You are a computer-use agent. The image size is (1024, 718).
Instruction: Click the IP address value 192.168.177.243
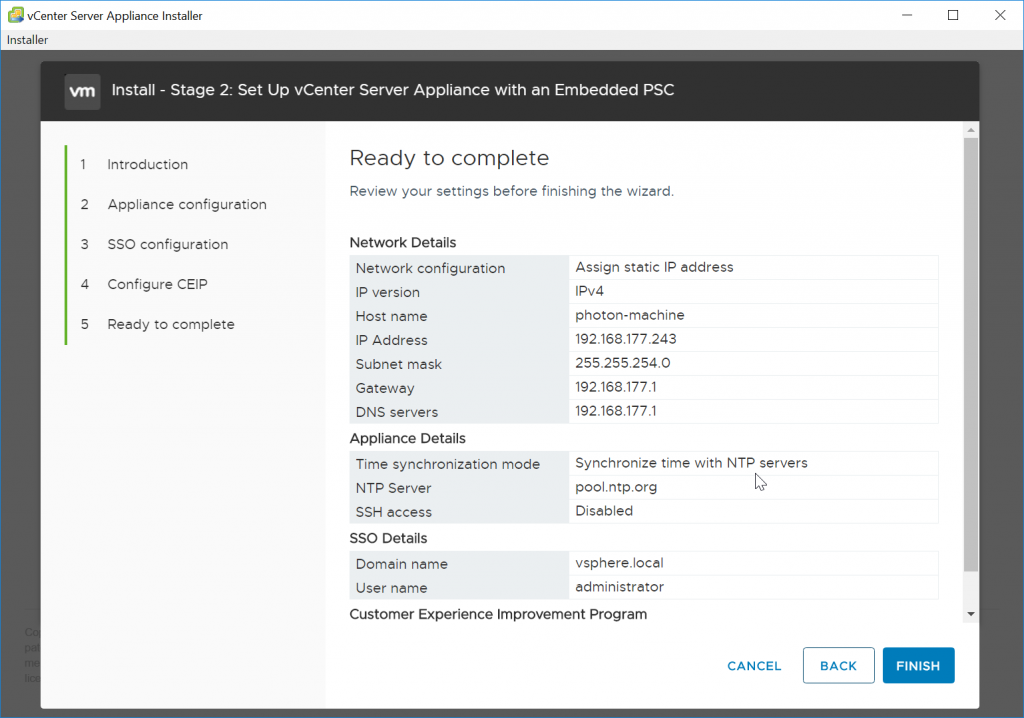pyautogui.click(x=626, y=339)
